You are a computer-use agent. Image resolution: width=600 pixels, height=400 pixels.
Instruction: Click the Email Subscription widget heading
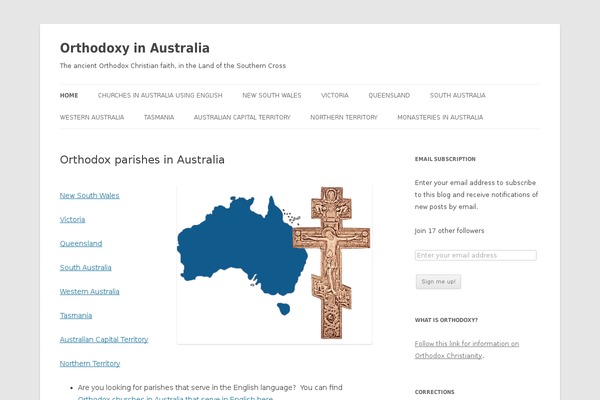445,159
